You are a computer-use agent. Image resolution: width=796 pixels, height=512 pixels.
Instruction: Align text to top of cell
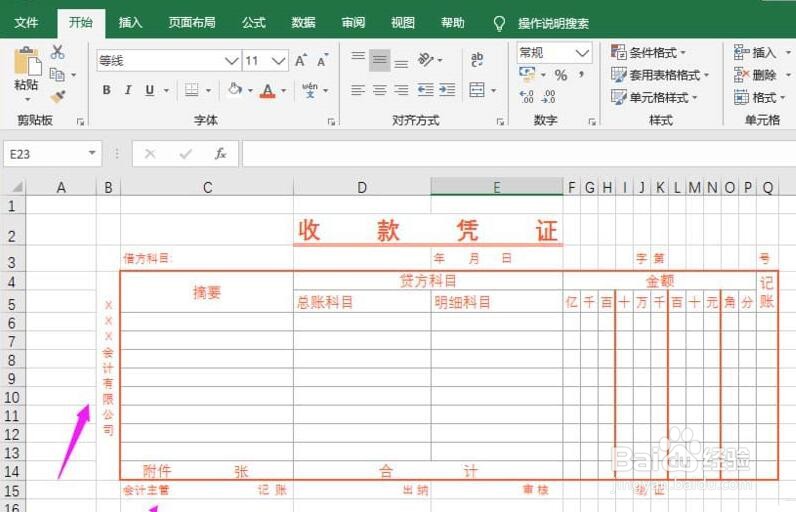coord(358,56)
